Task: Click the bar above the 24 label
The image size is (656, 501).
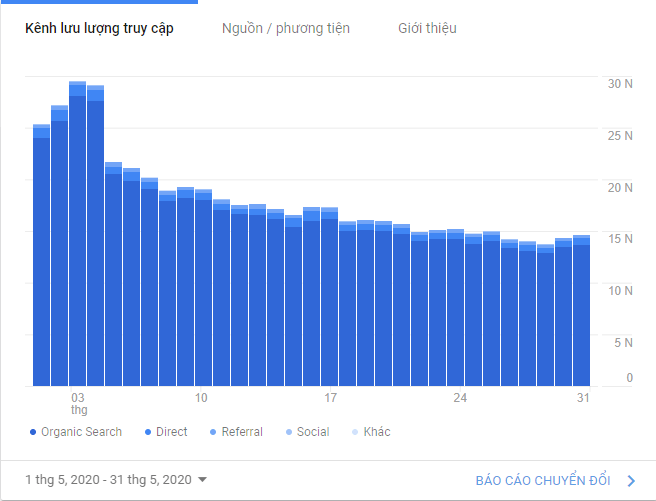Action: click(x=455, y=307)
